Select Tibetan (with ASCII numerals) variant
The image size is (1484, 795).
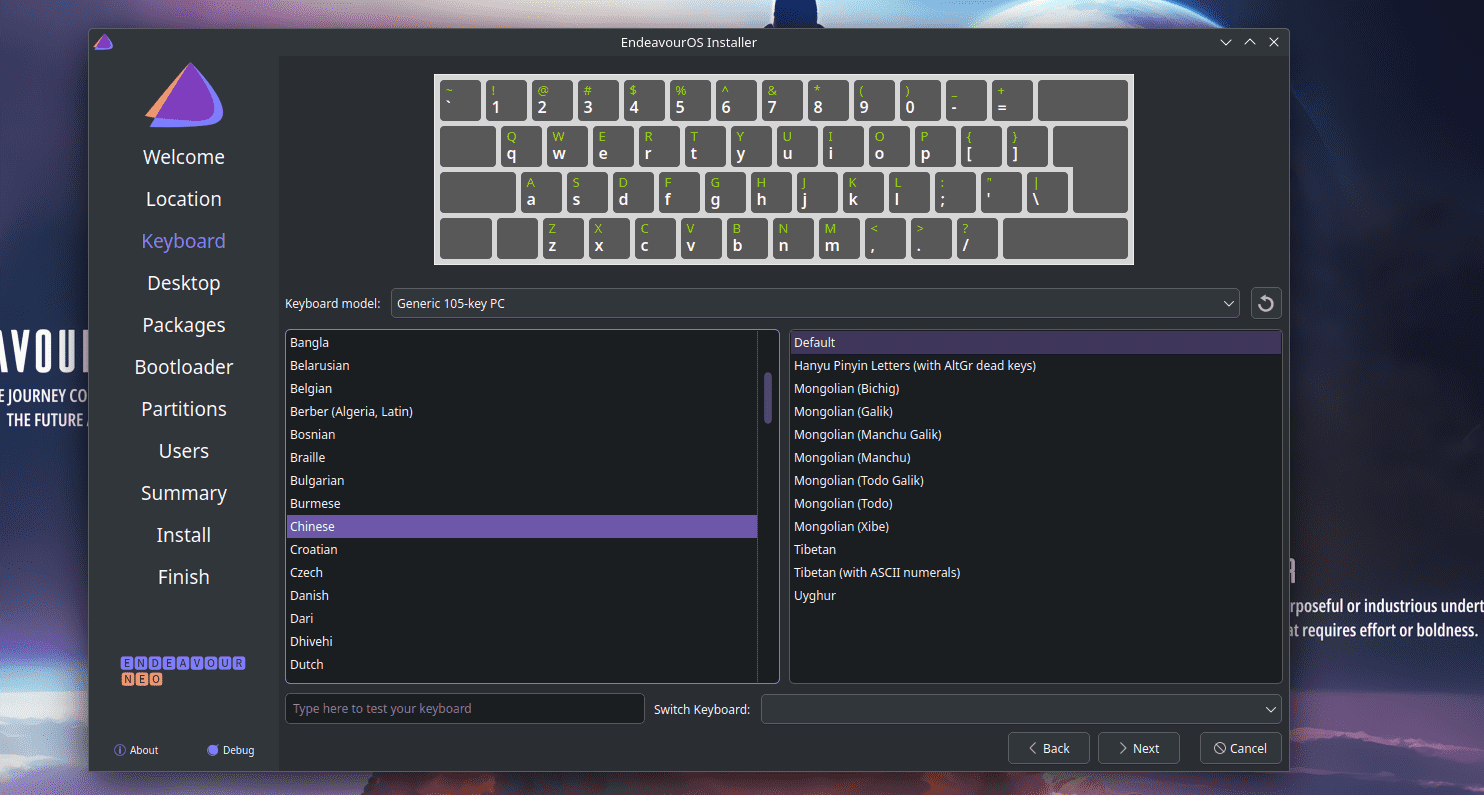1036,573
